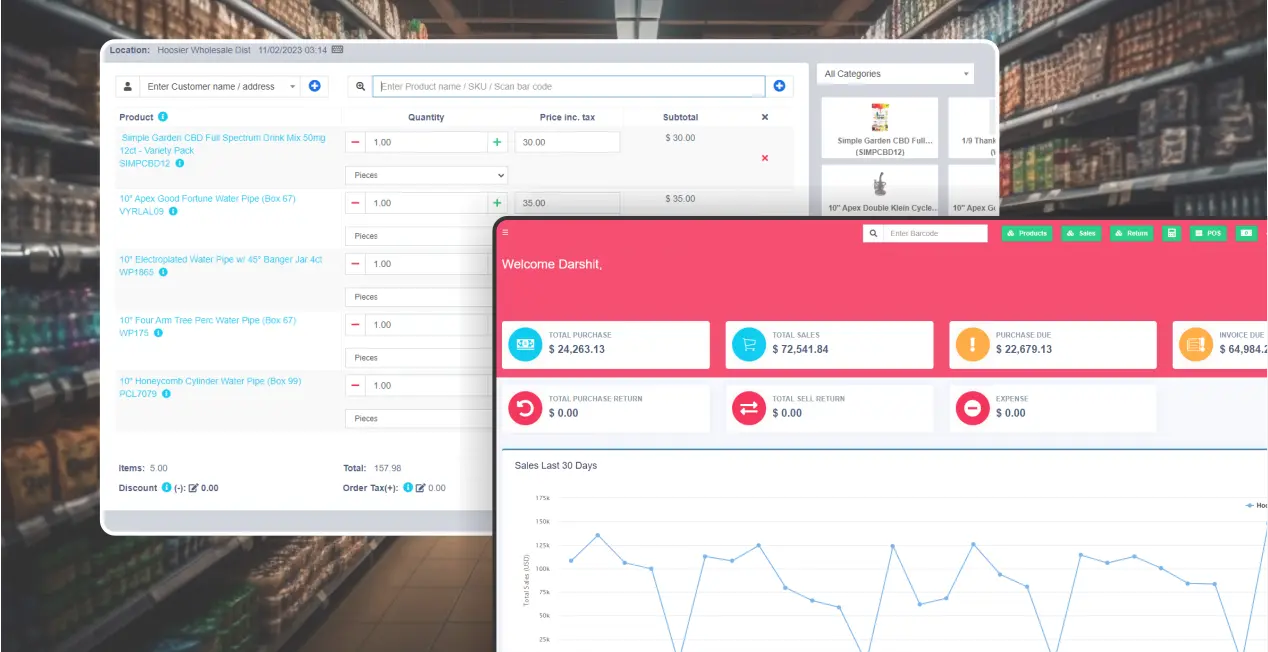
Task: Remove Simple Garden CBD row with red X
Action: coord(765,158)
